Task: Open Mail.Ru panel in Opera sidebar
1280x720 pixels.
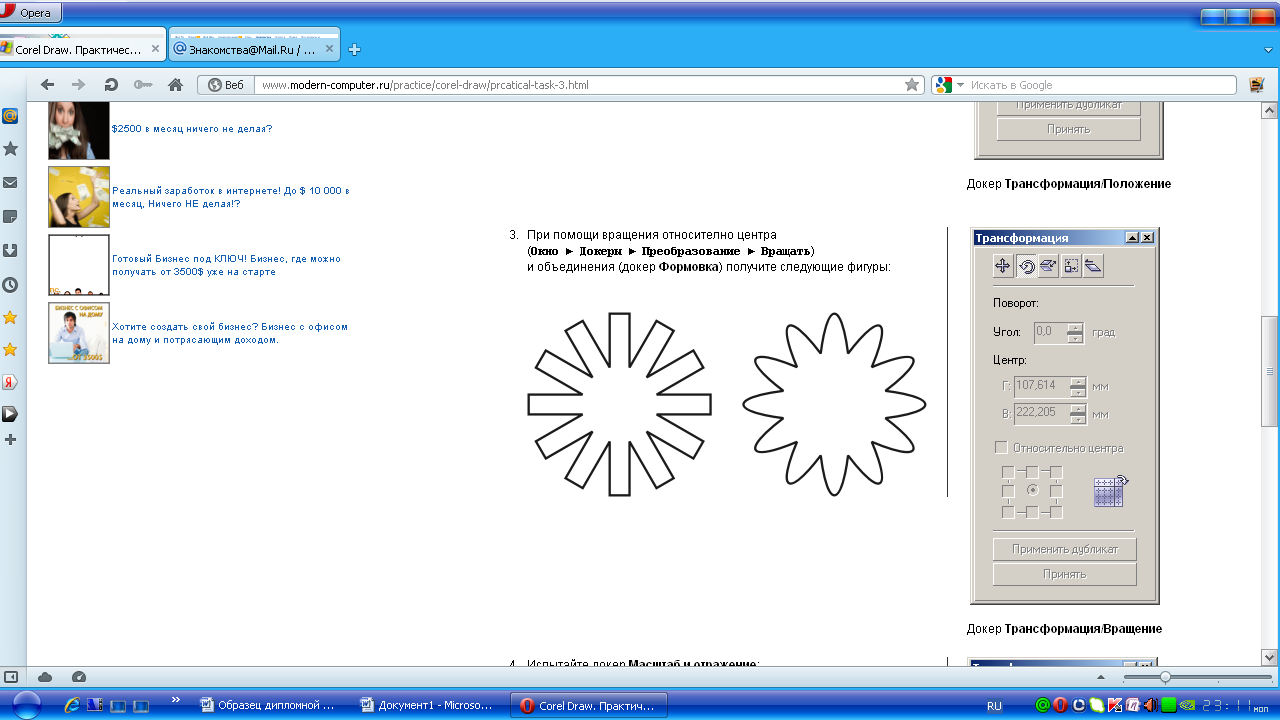Action: [11, 116]
